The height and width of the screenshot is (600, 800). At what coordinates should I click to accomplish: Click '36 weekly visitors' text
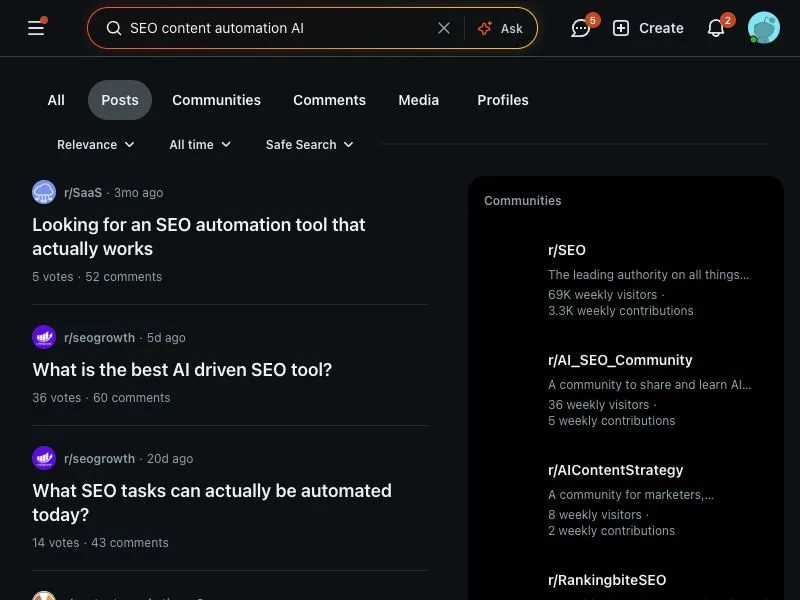click(598, 405)
